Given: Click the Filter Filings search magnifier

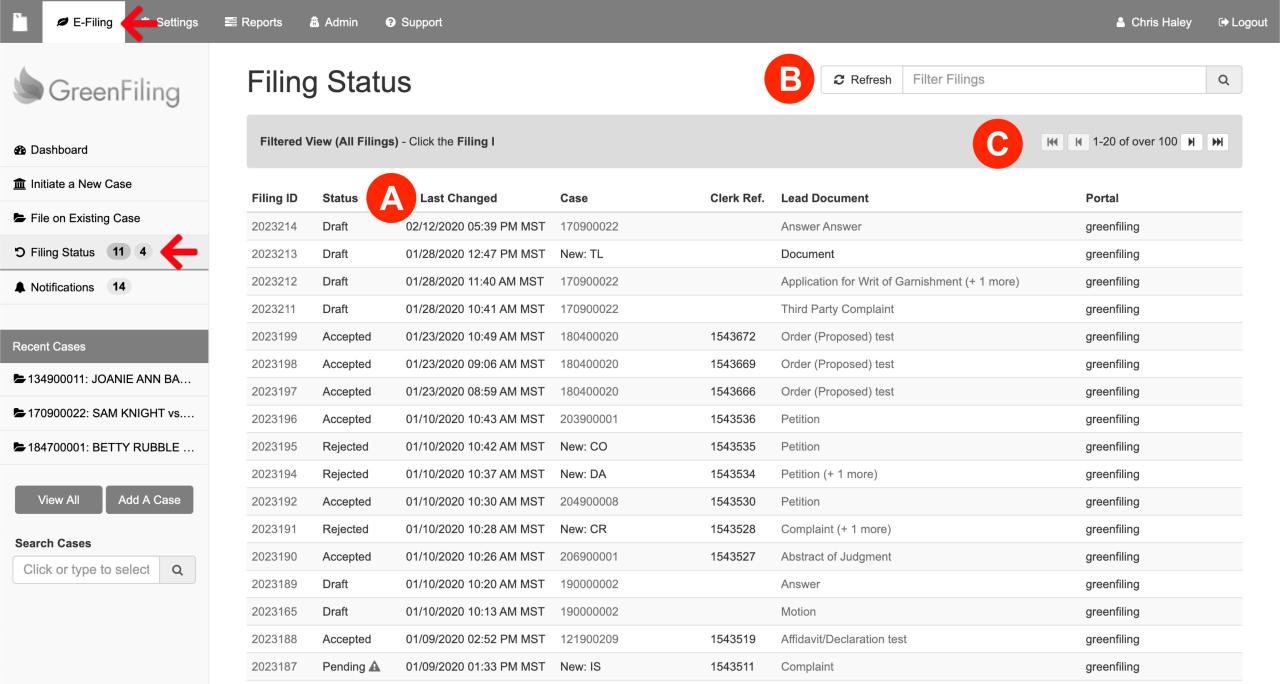Looking at the screenshot, I should click(x=1225, y=78).
